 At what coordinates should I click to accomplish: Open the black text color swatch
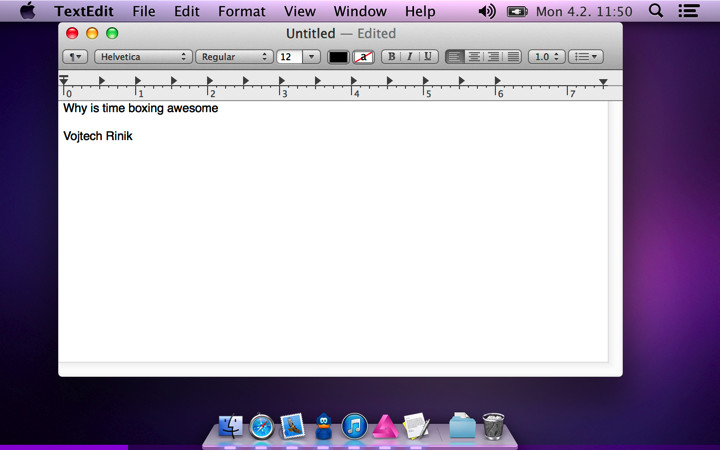click(338, 57)
